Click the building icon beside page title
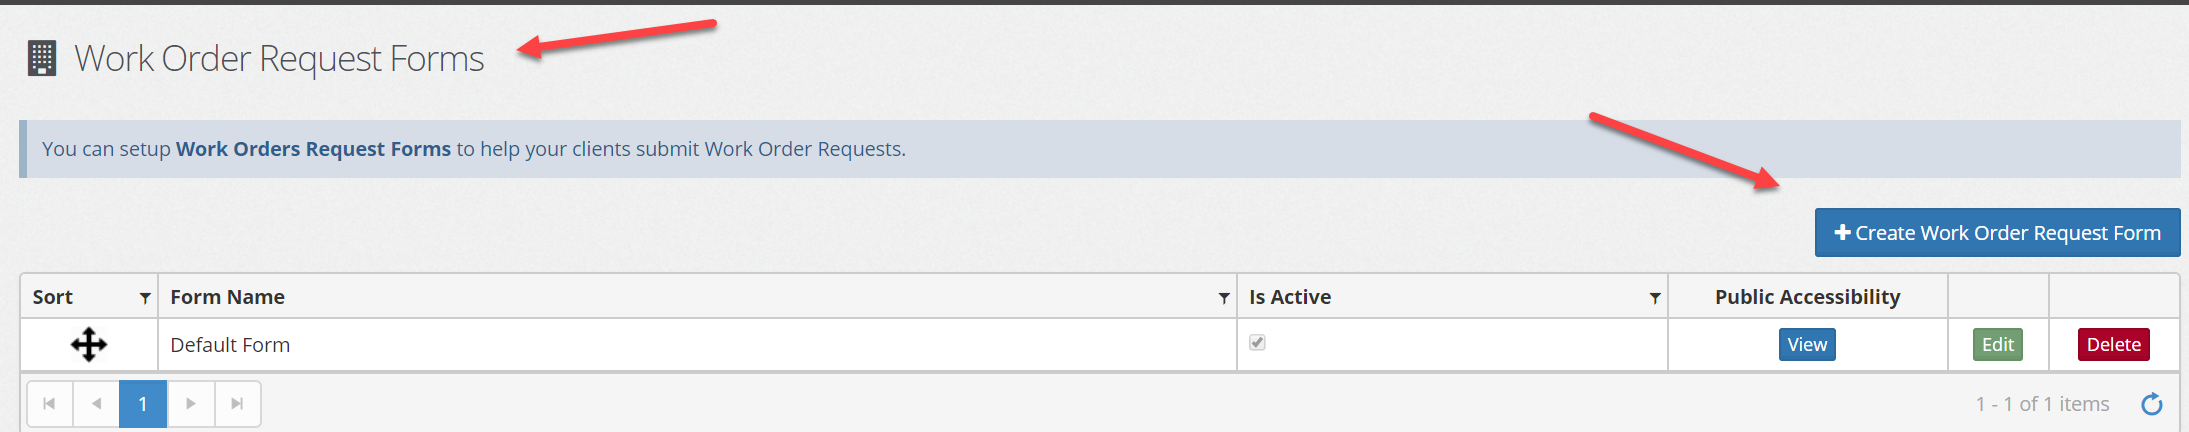Image resolution: width=2189 pixels, height=432 pixels. [x=42, y=58]
